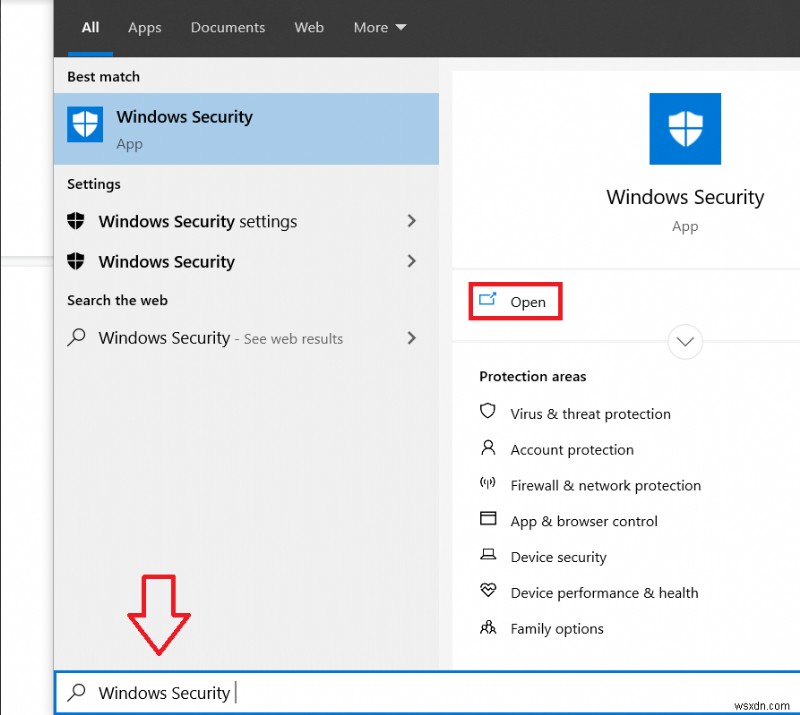Switch to the Documents tab

[x=227, y=27]
